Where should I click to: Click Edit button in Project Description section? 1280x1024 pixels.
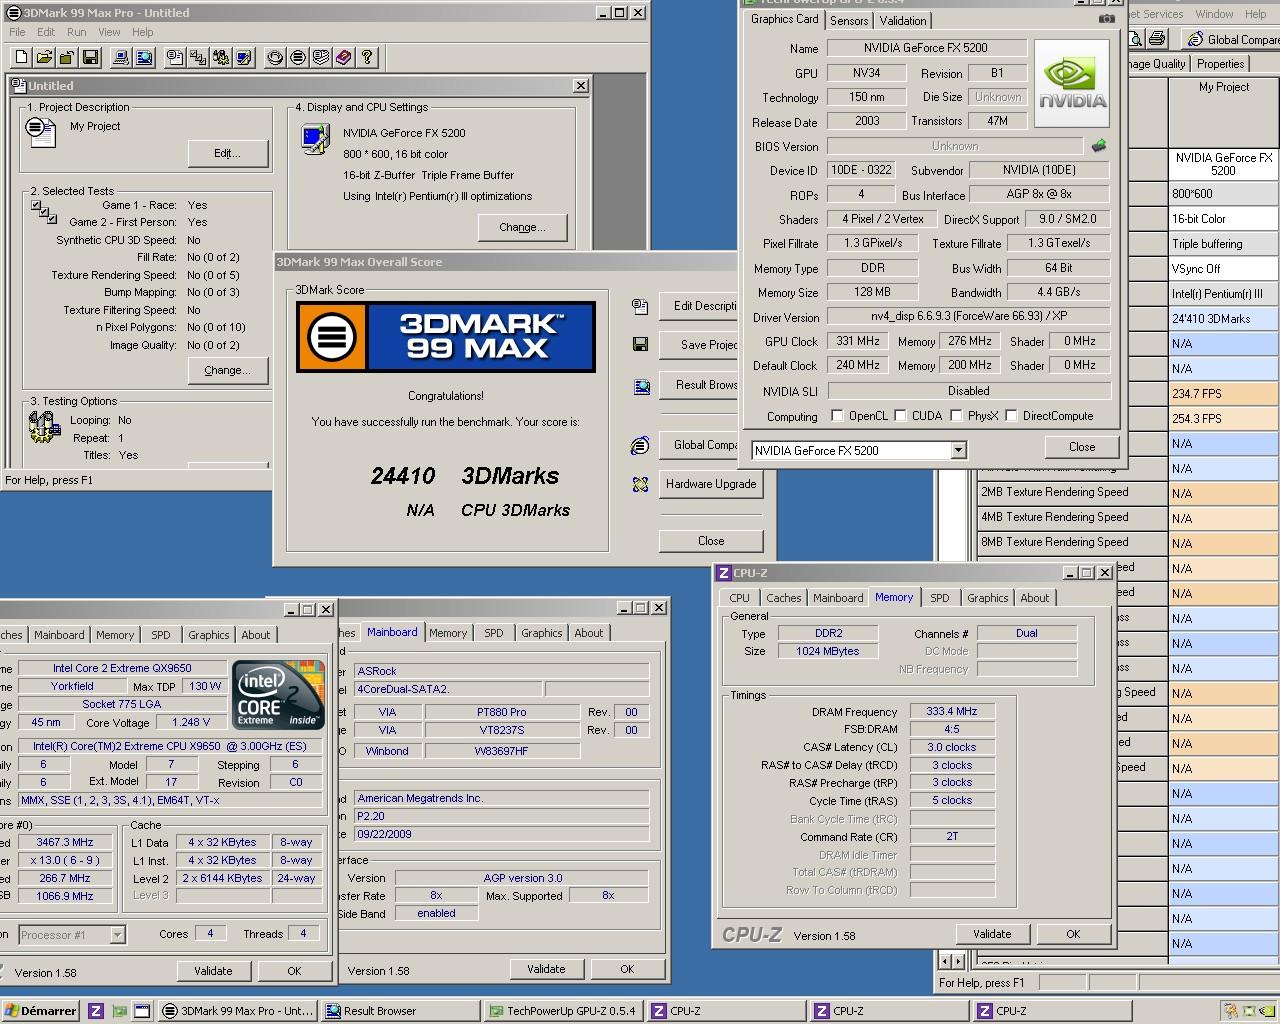click(228, 153)
